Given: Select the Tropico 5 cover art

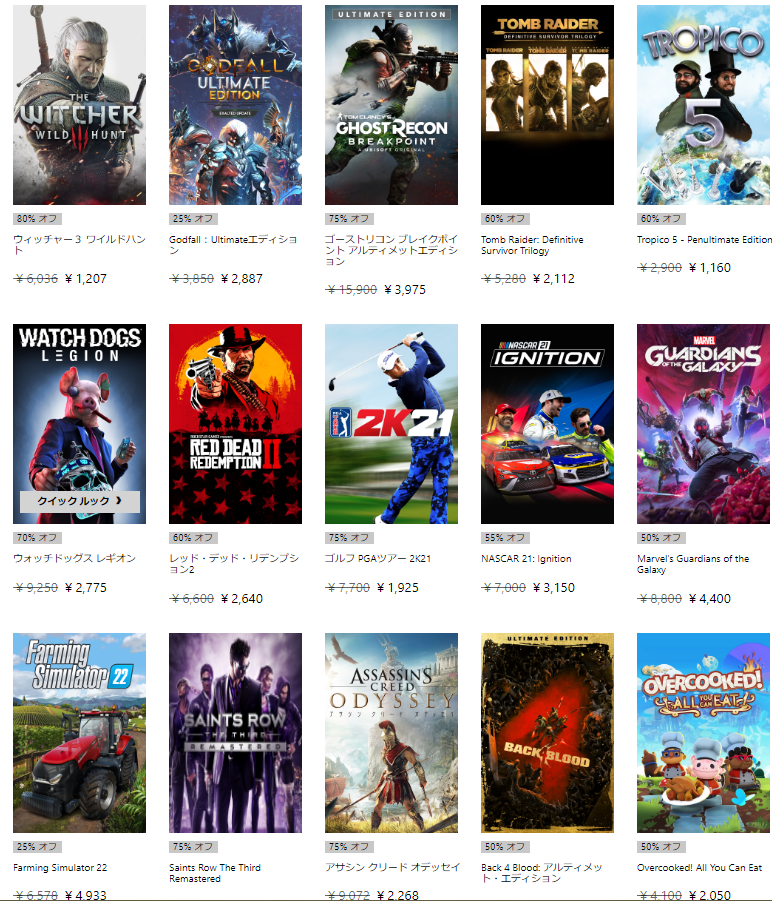Looking at the screenshot, I should point(704,105).
